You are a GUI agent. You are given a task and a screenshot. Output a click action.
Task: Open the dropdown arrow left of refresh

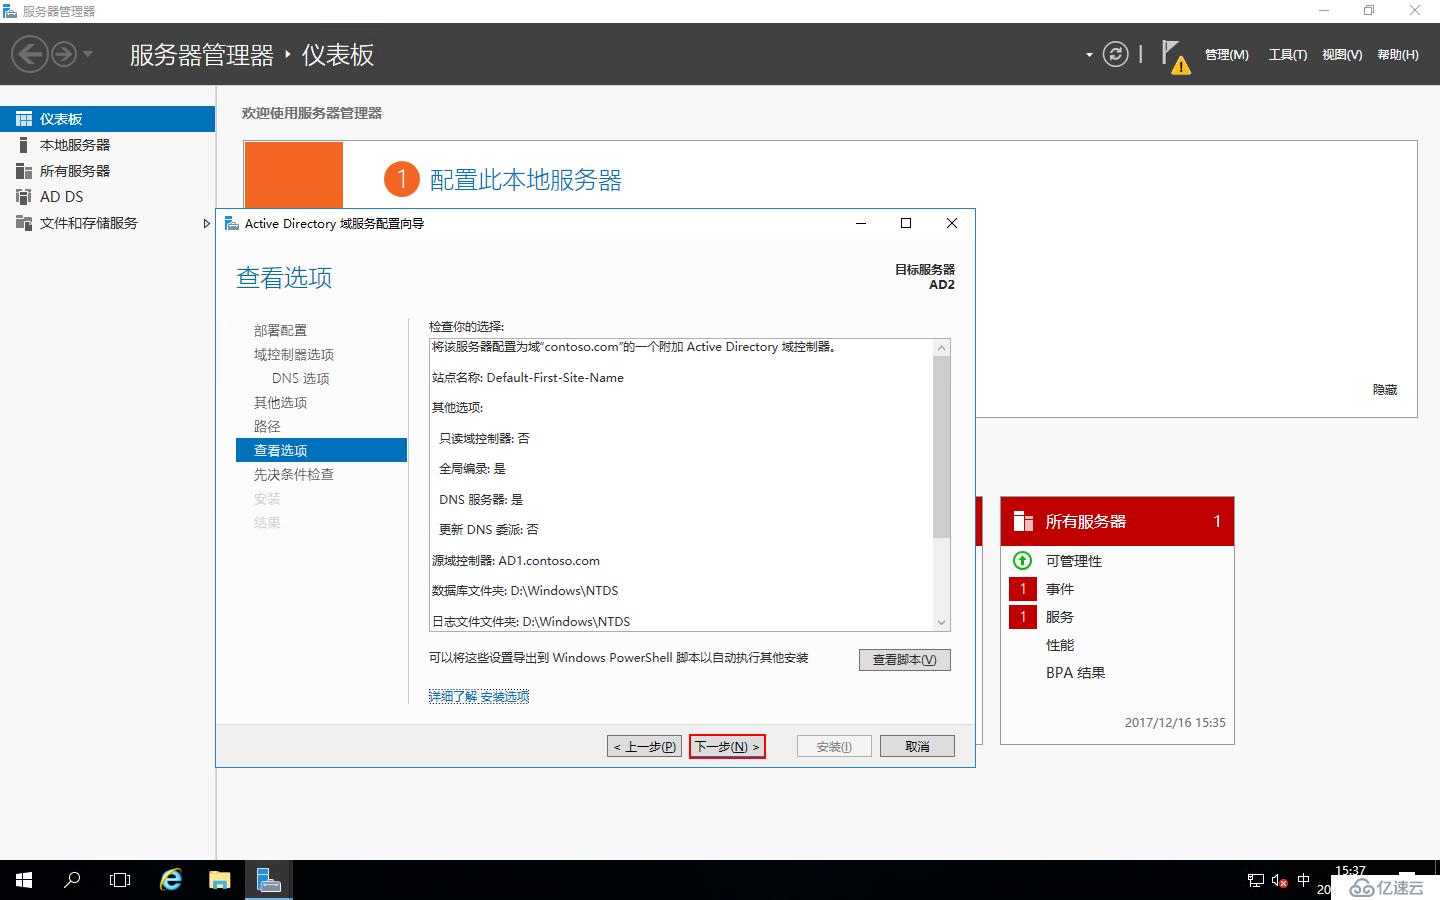pos(1089,55)
